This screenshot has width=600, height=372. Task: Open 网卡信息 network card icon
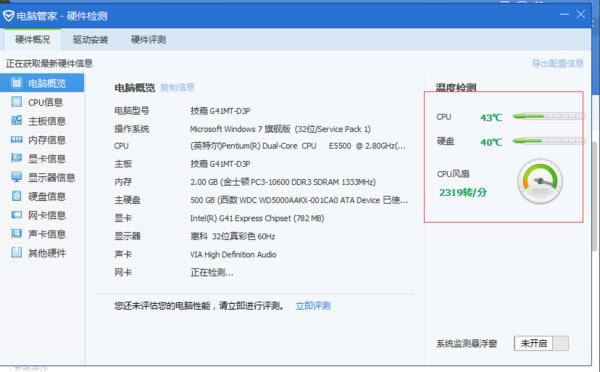coord(16,215)
